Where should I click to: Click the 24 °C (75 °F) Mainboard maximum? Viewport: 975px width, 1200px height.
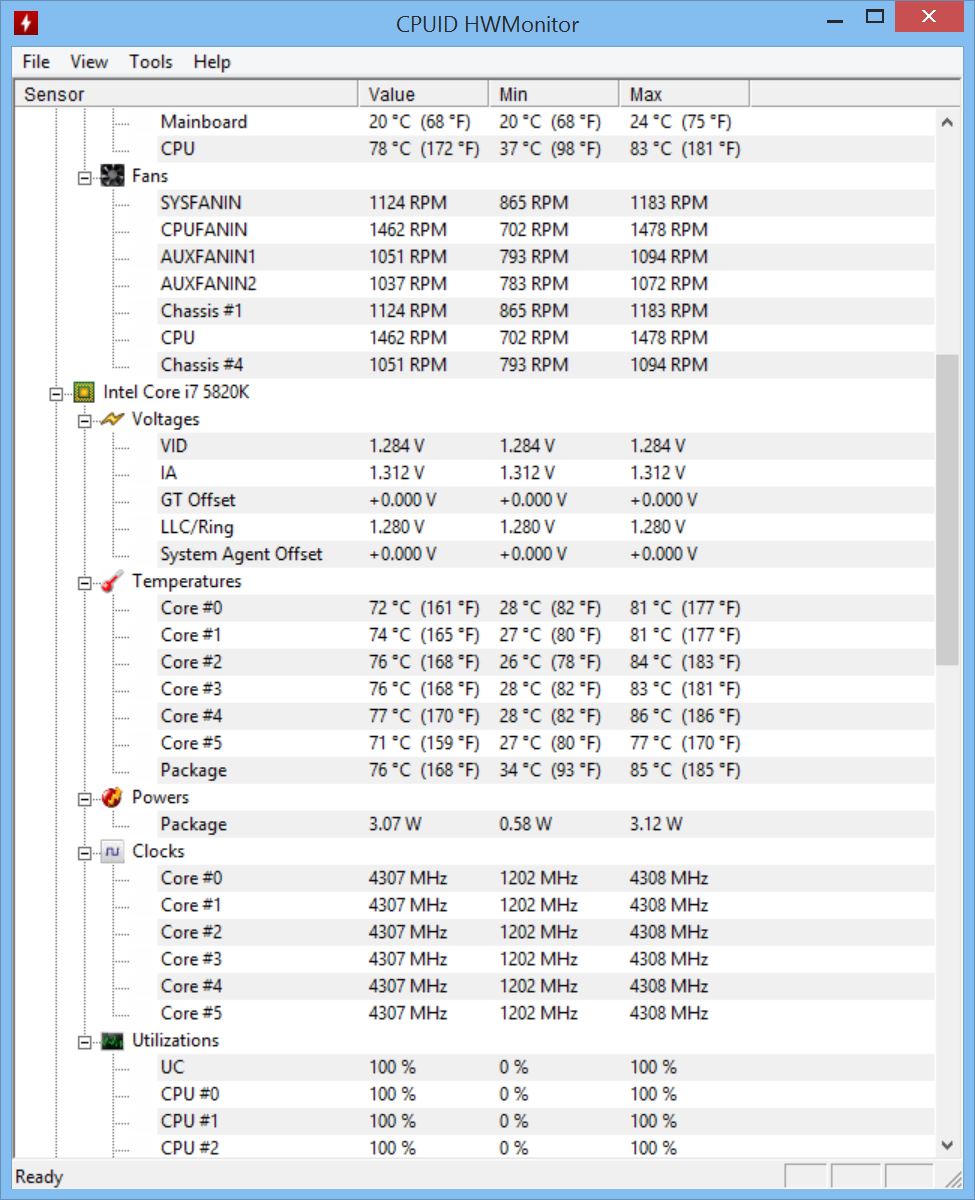coord(680,122)
